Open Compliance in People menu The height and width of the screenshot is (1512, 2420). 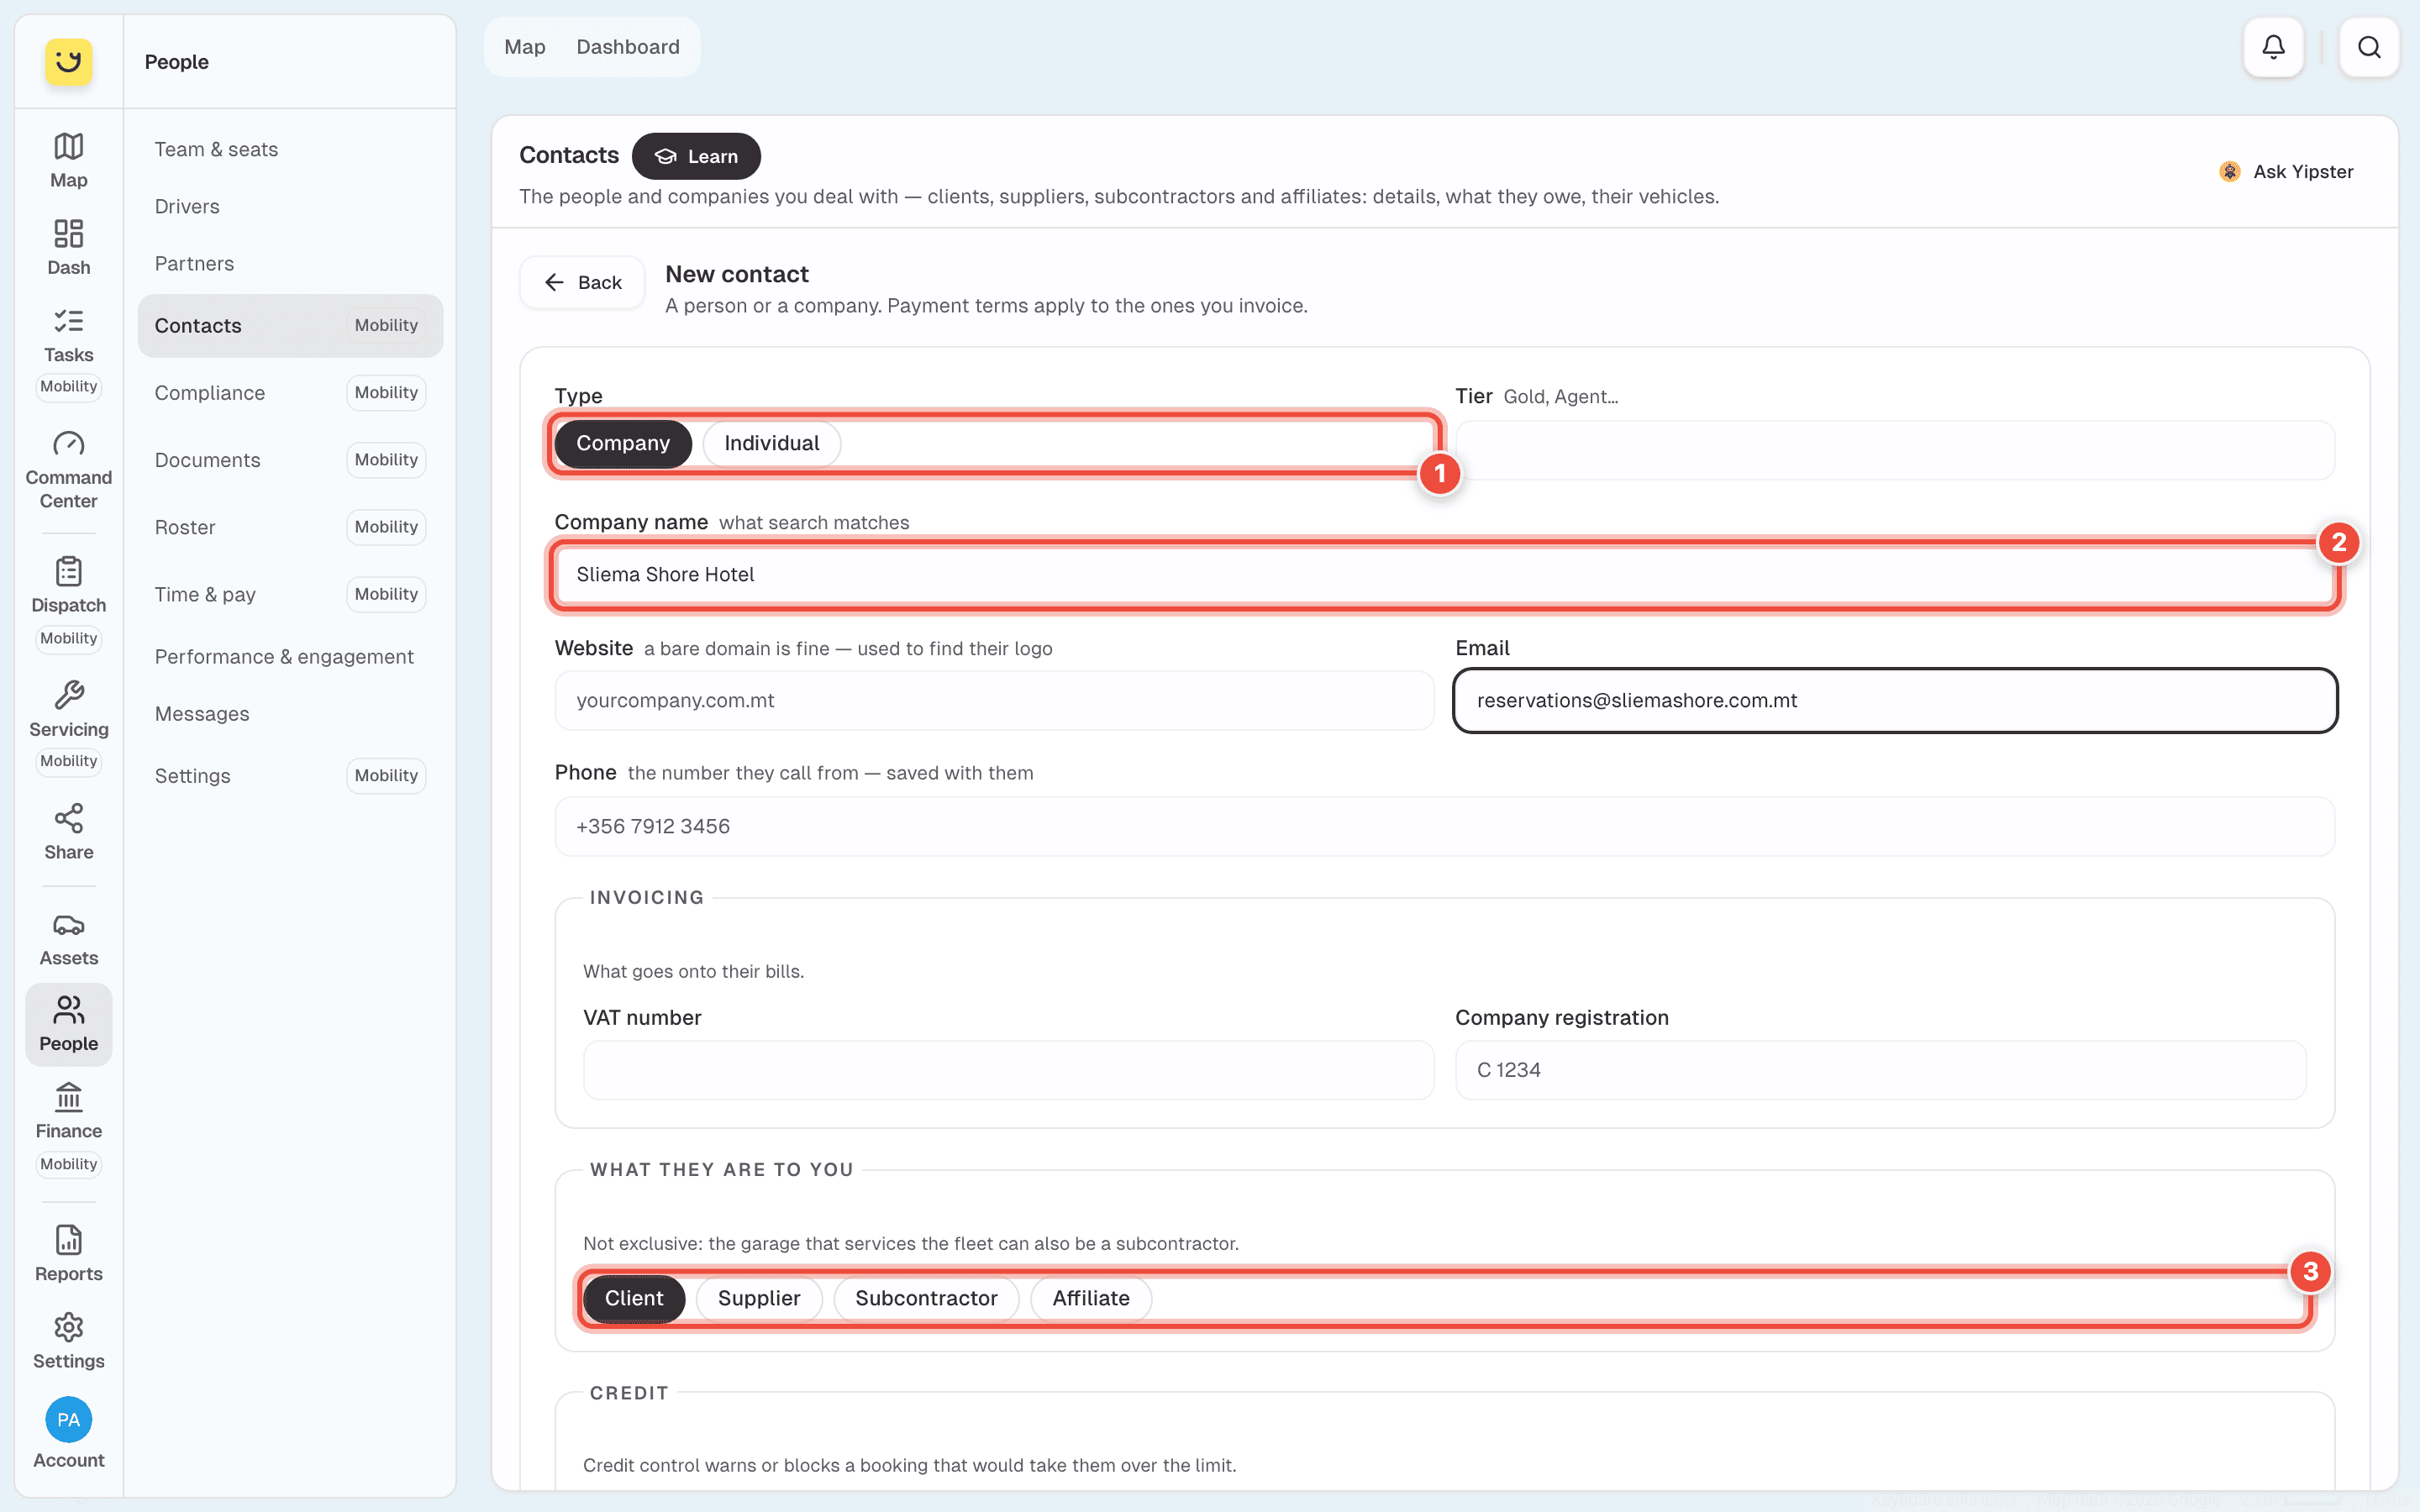pyautogui.click(x=290, y=392)
